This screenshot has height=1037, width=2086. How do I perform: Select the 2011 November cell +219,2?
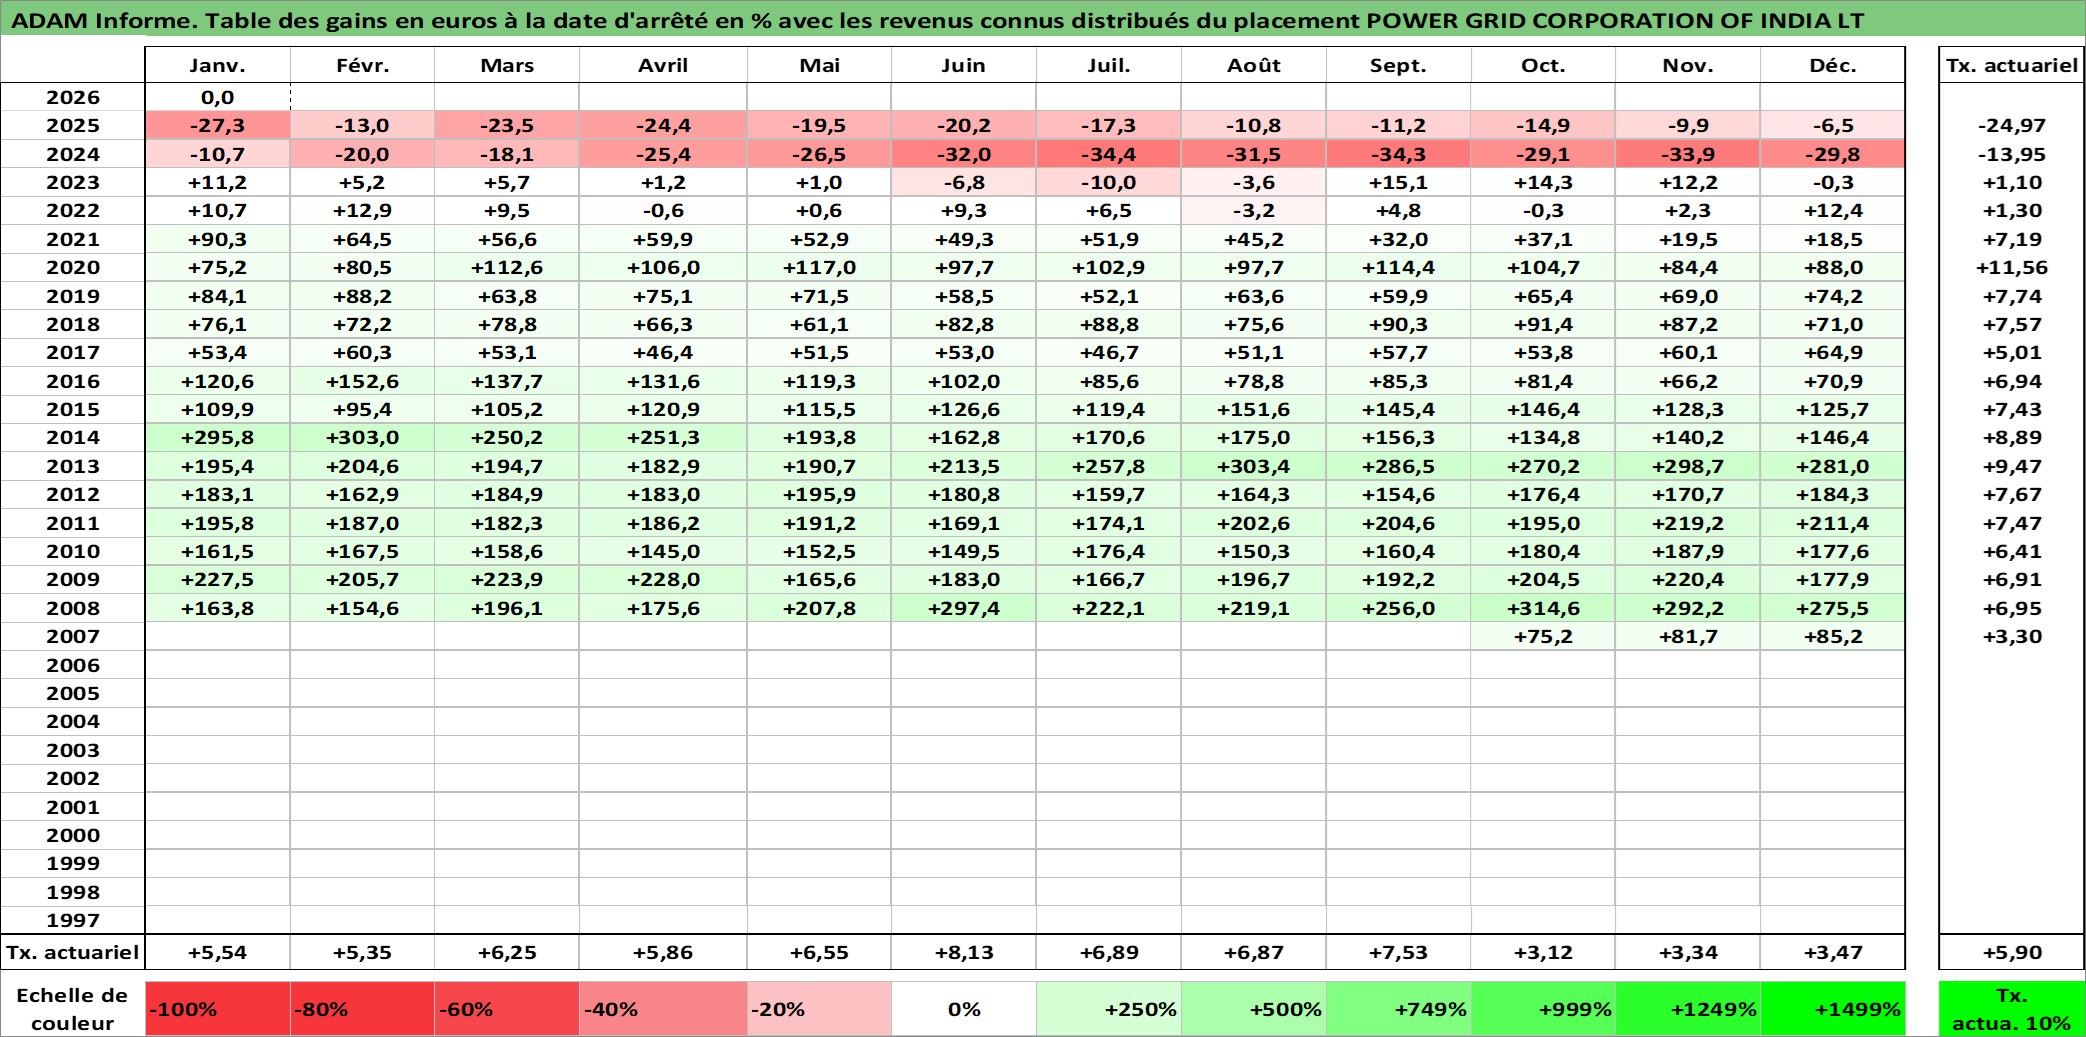pos(1688,523)
